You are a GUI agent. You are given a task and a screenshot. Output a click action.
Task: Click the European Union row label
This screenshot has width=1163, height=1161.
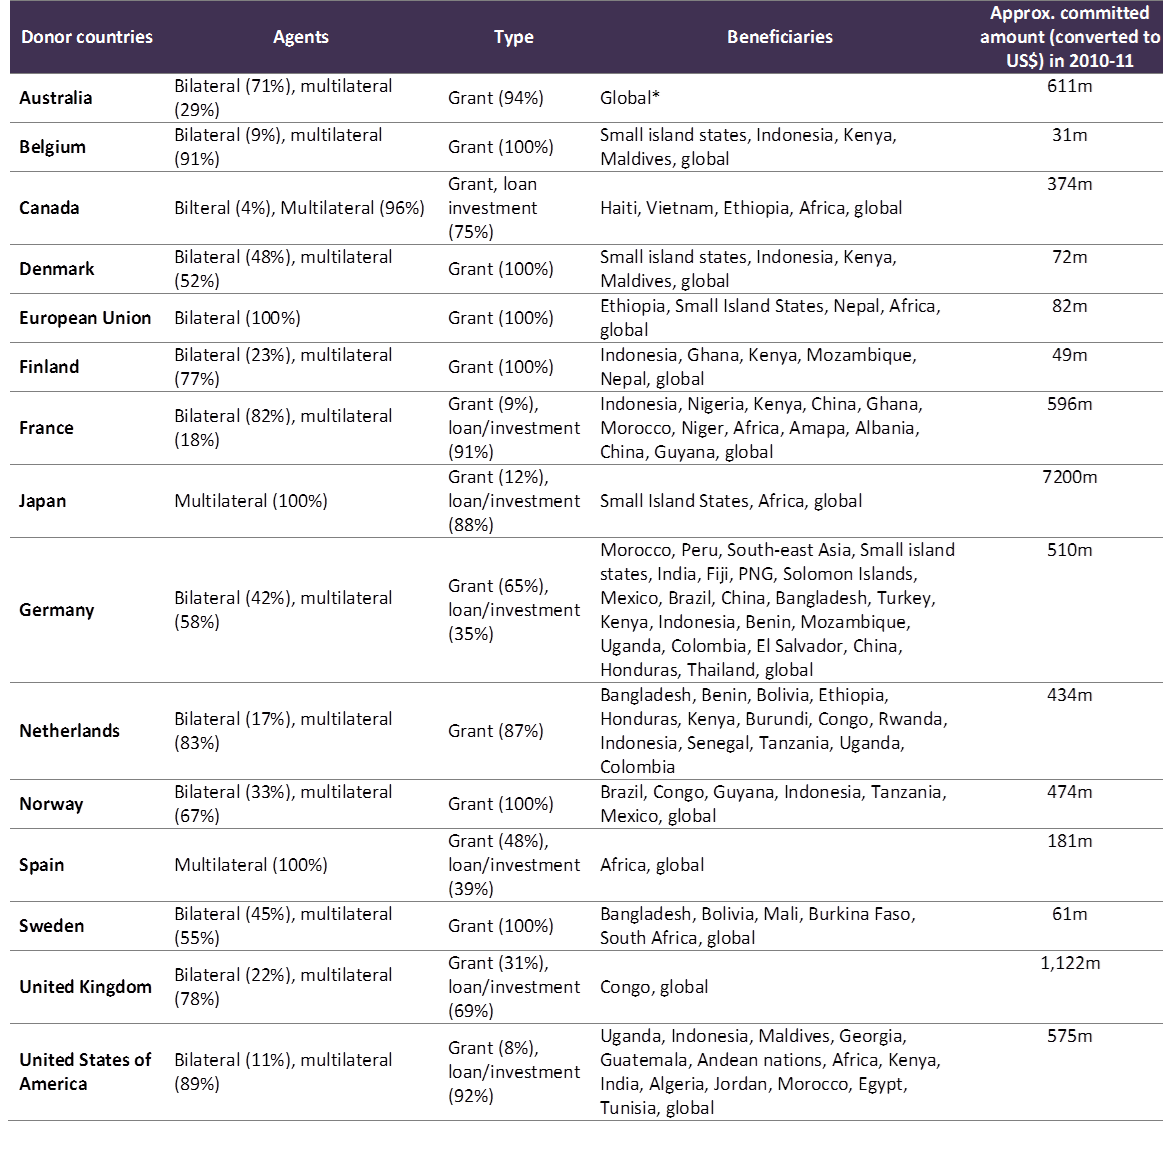(x=85, y=318)
